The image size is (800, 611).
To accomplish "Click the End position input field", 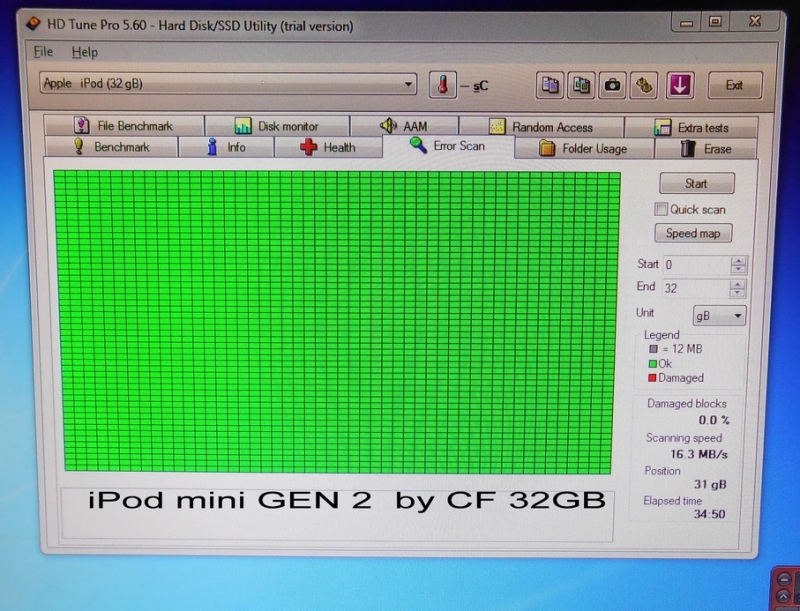I will (x=696, y=288).
